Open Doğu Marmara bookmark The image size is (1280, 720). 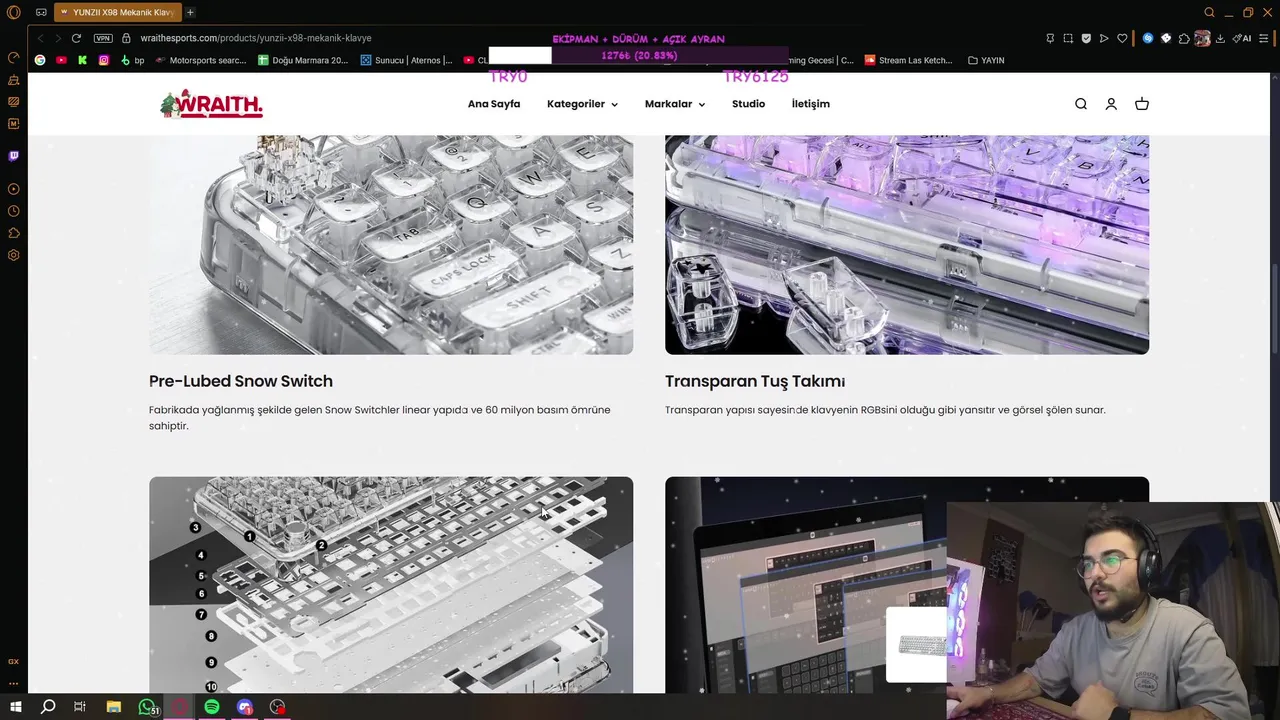(304, 60)
